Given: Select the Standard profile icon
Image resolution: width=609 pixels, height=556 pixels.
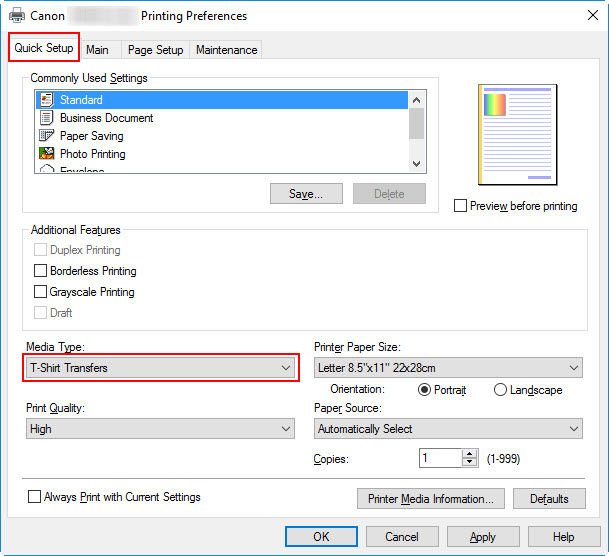Looking at the screenshot, I should click(45, 100).
